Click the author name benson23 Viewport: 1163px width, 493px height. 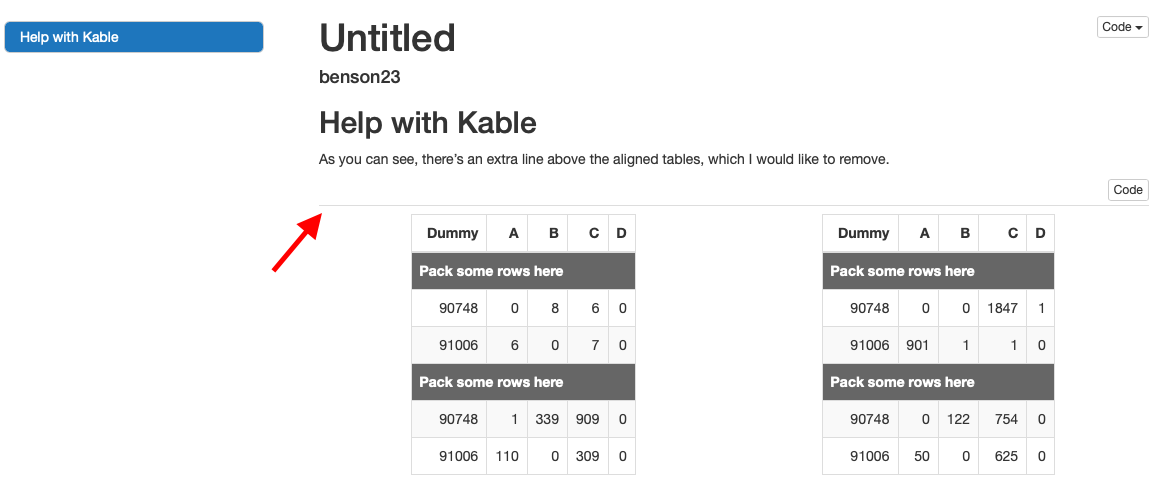pyautogui.click(x=359, y=77)
